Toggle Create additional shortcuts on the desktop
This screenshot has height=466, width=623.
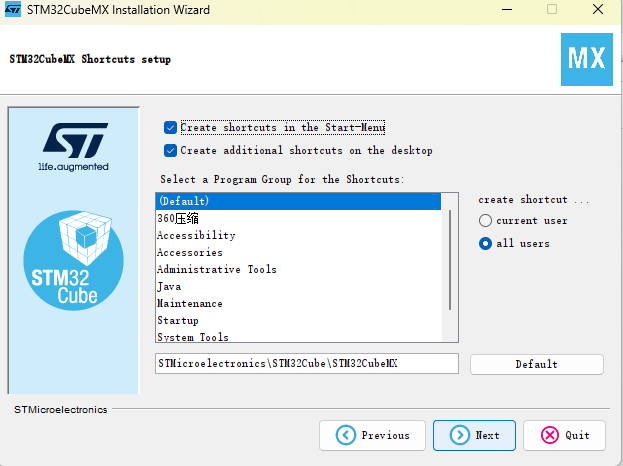[x=170, y=151]
